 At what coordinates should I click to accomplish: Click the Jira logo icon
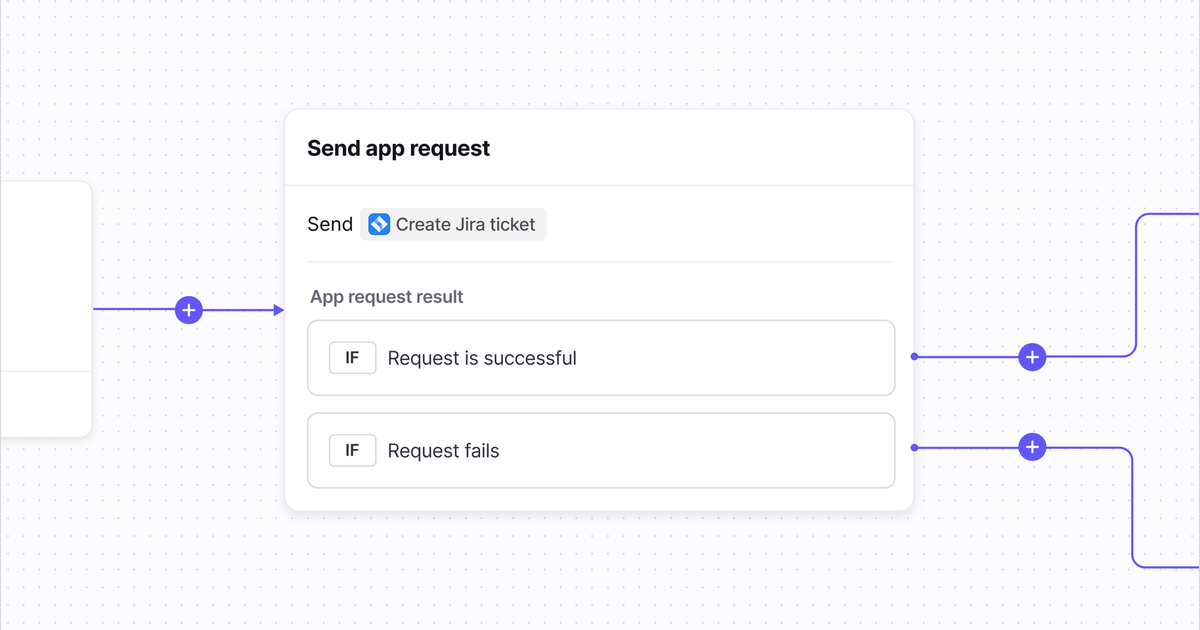[379, 224]
